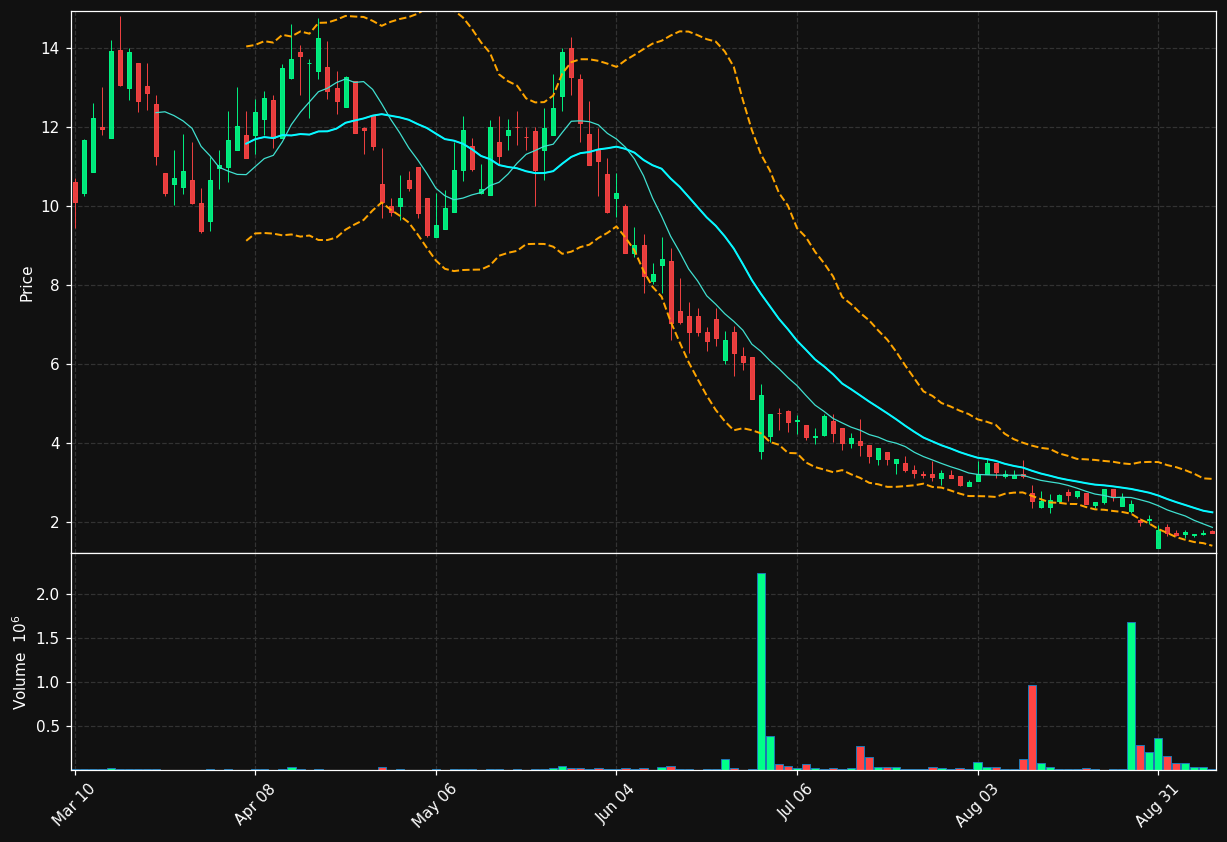Image resolution: width=1227 pixels, height=842 pixels.
Task: Click the price axis value 12
Action: tap(50, 128)
